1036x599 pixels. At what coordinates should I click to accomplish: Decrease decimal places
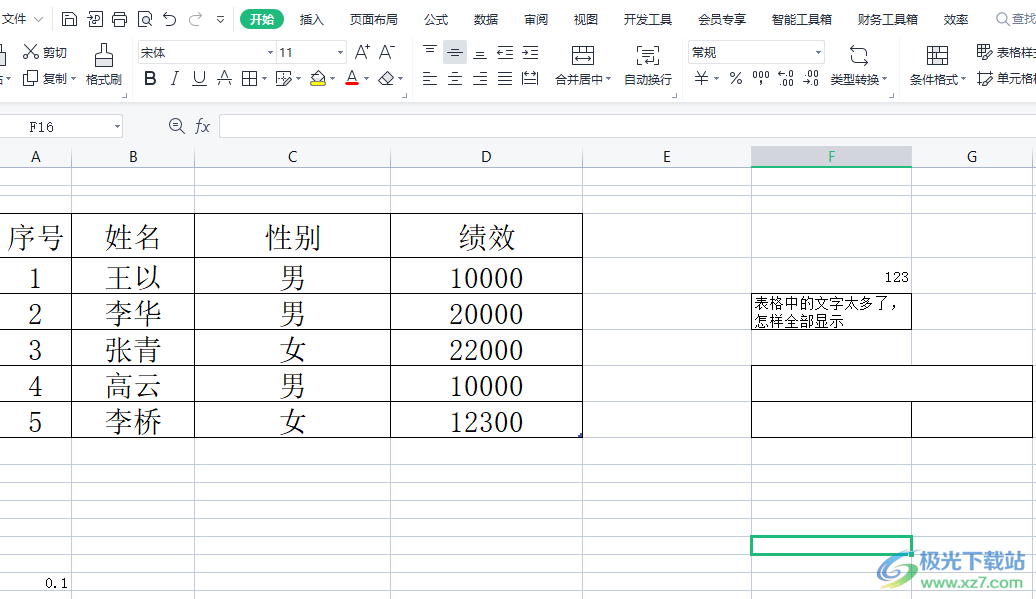pyautogui.click(x=811, y=79)
